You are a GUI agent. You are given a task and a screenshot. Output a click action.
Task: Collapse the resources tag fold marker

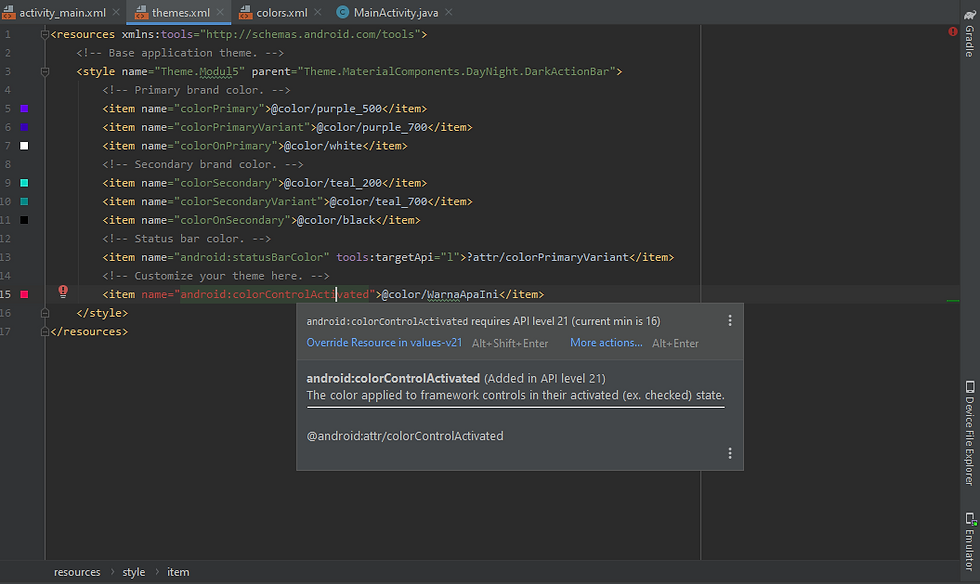(x=45, y=34)
